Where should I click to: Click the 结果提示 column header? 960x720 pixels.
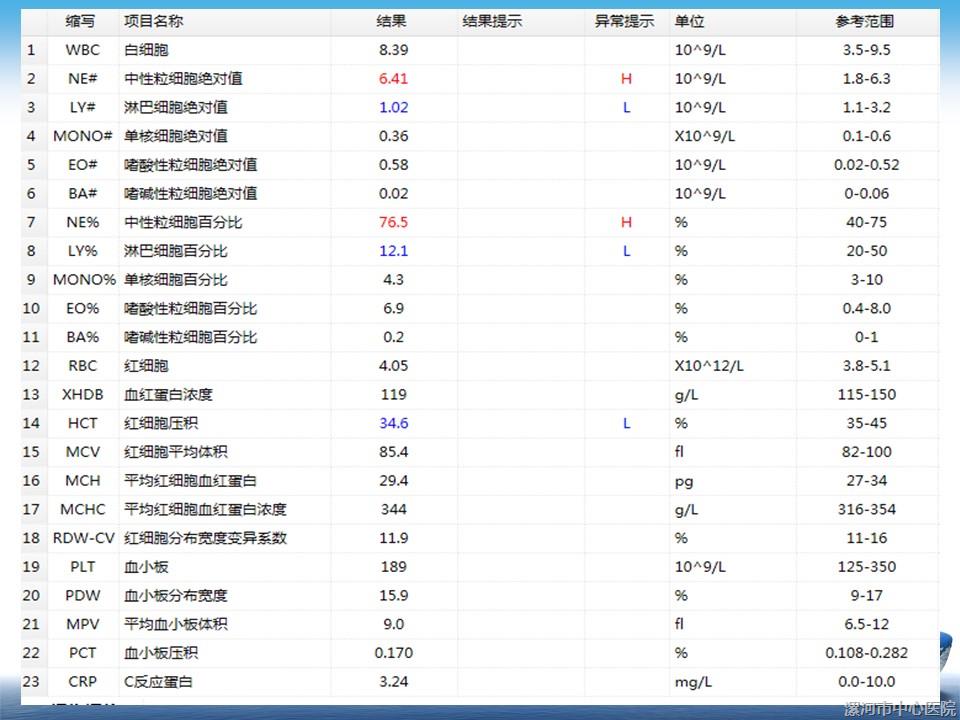pyautogui.click(x=492, y=21)
